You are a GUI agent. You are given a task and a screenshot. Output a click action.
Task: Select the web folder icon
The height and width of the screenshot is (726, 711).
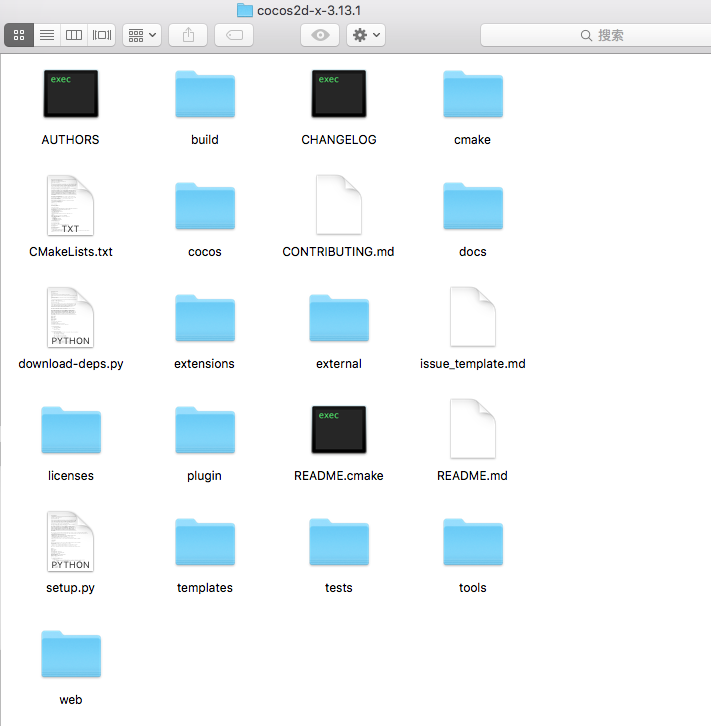click(71, 654)
